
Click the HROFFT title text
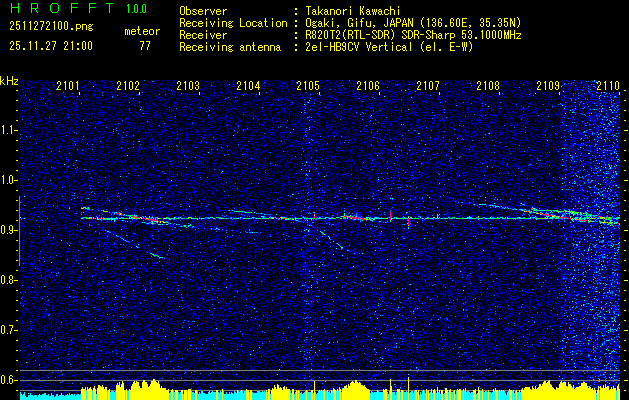[61, 8]
